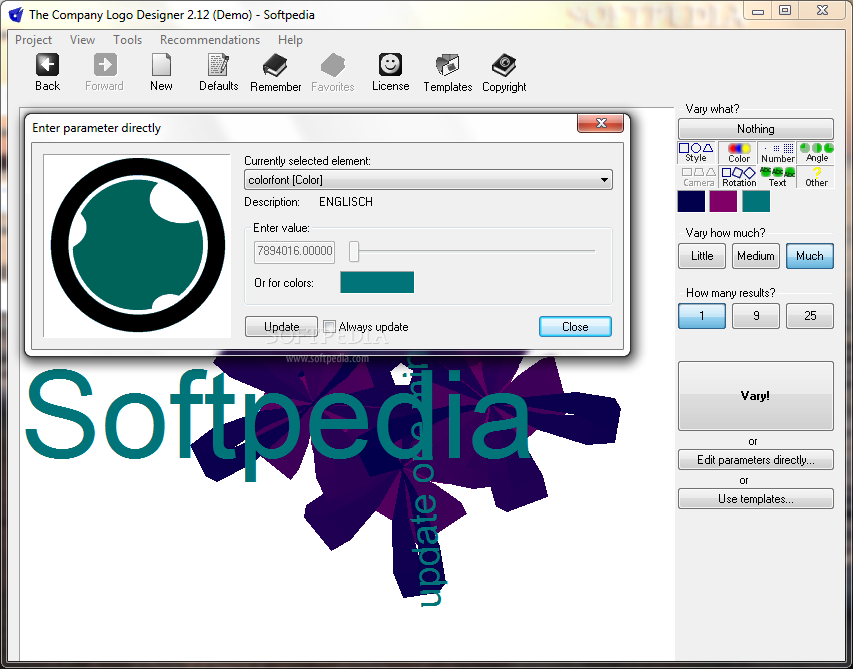
Task: Click Edit parameters directly button
Action: pos(756,460)
